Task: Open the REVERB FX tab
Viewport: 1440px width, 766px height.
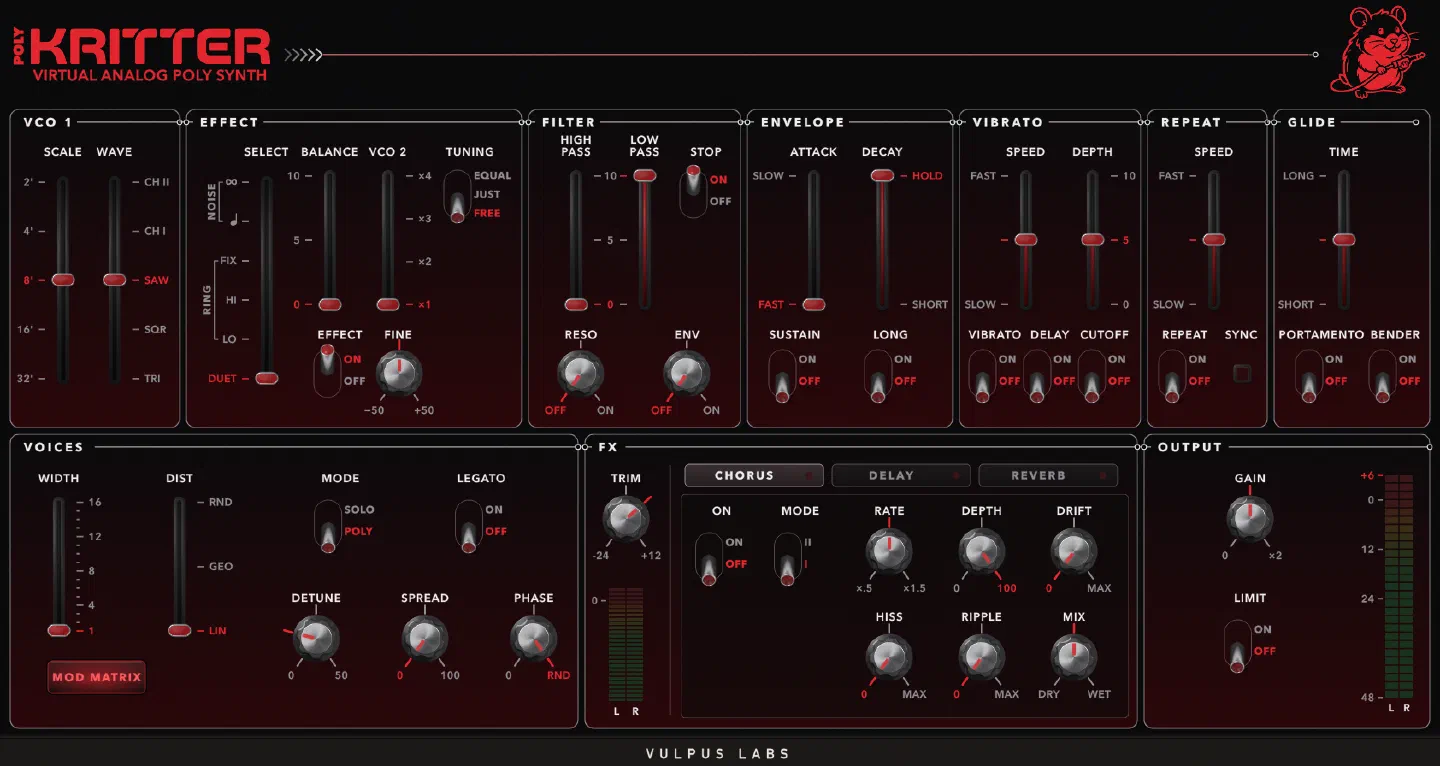Action: pyautogui.click(x=1048, y=476)
